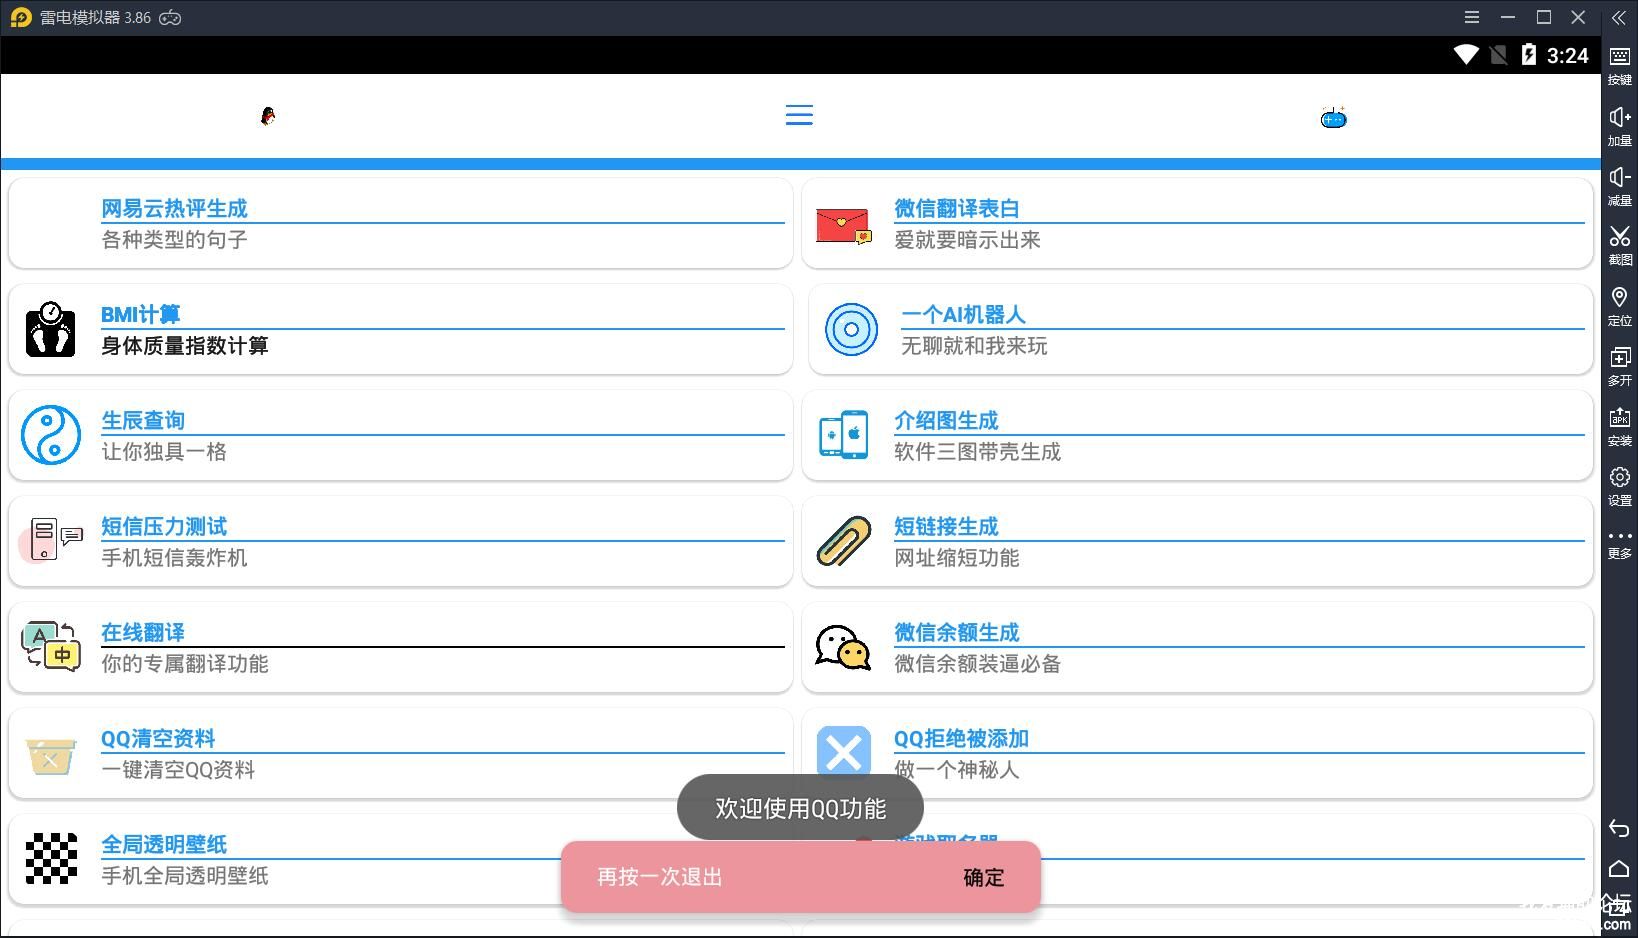Click the phones icon for 介绍图生成
Screen dimensions: 1638x938
[843, 435]
